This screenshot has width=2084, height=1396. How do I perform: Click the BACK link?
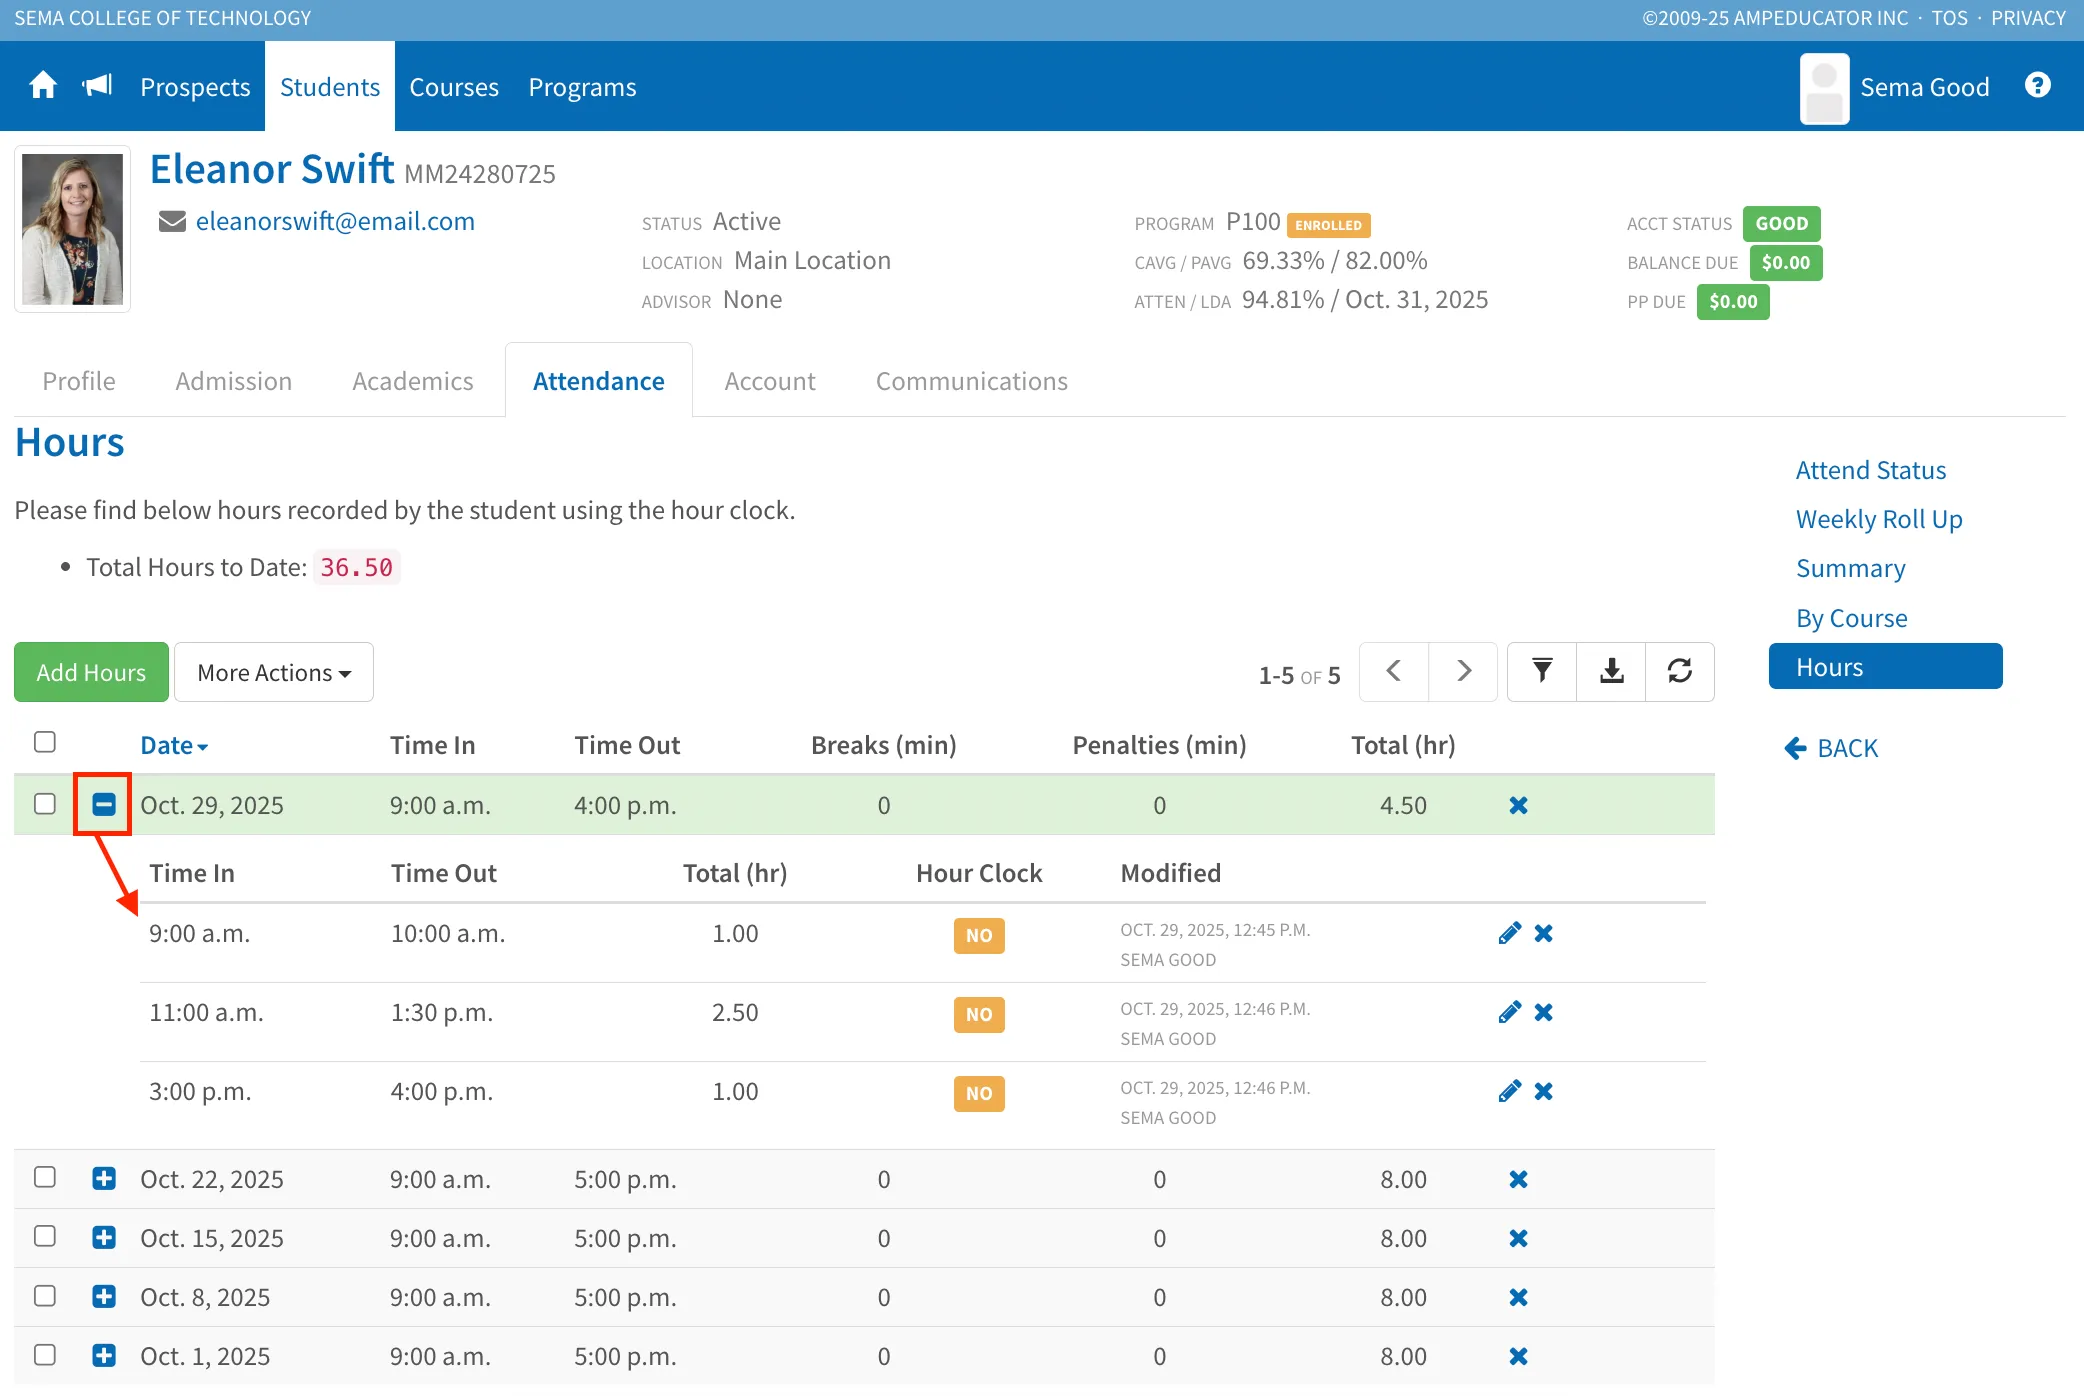1831,748
